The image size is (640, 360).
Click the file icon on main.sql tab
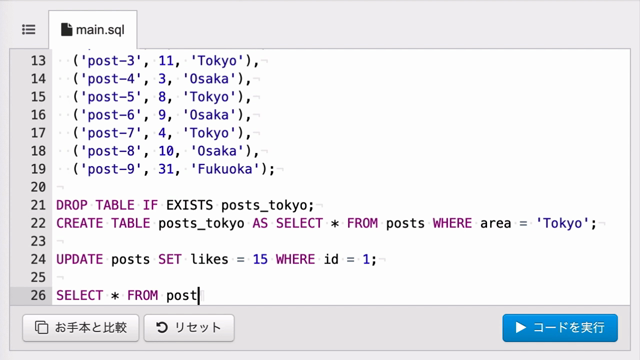click(66, 29)
